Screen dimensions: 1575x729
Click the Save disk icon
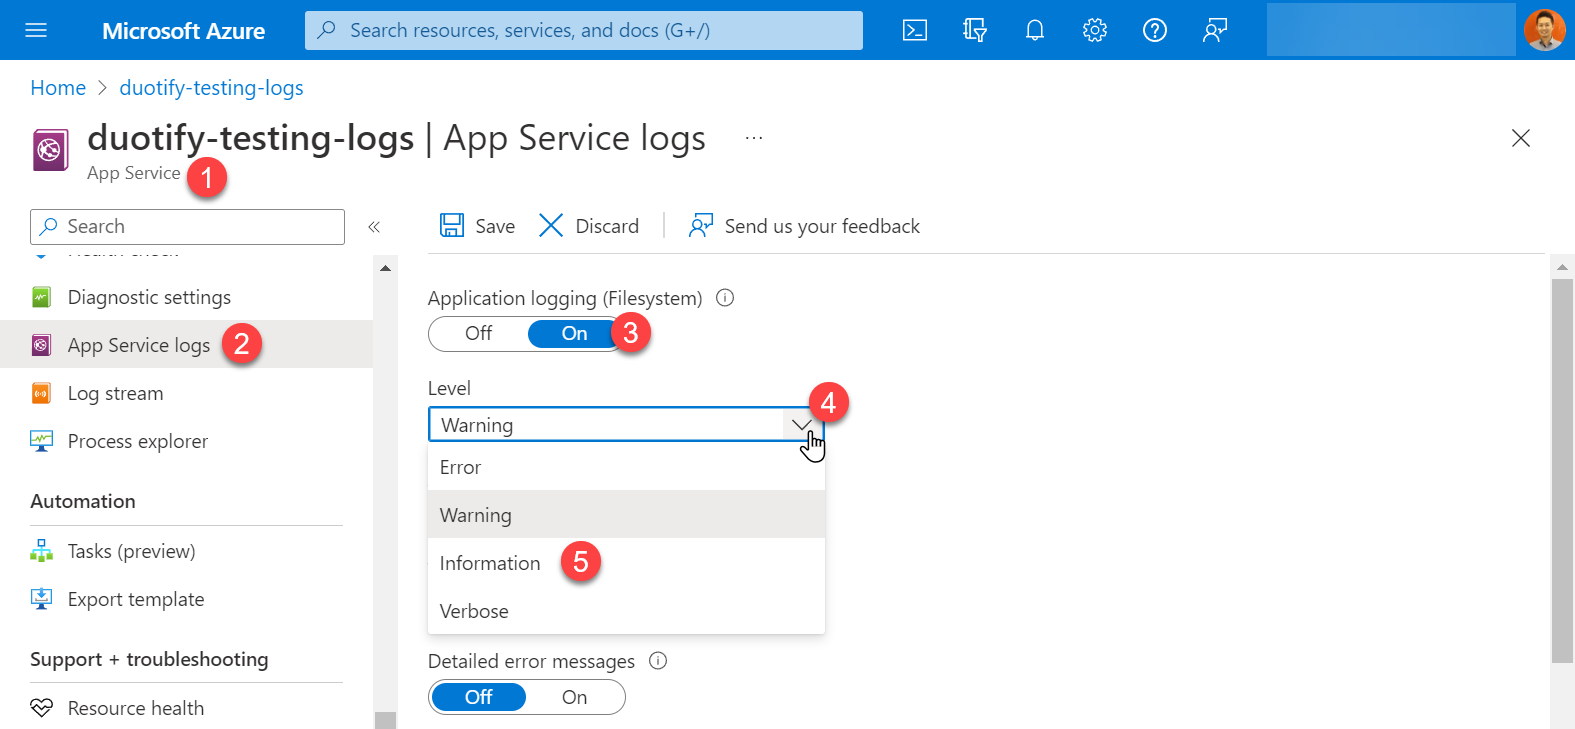point(452,225)
